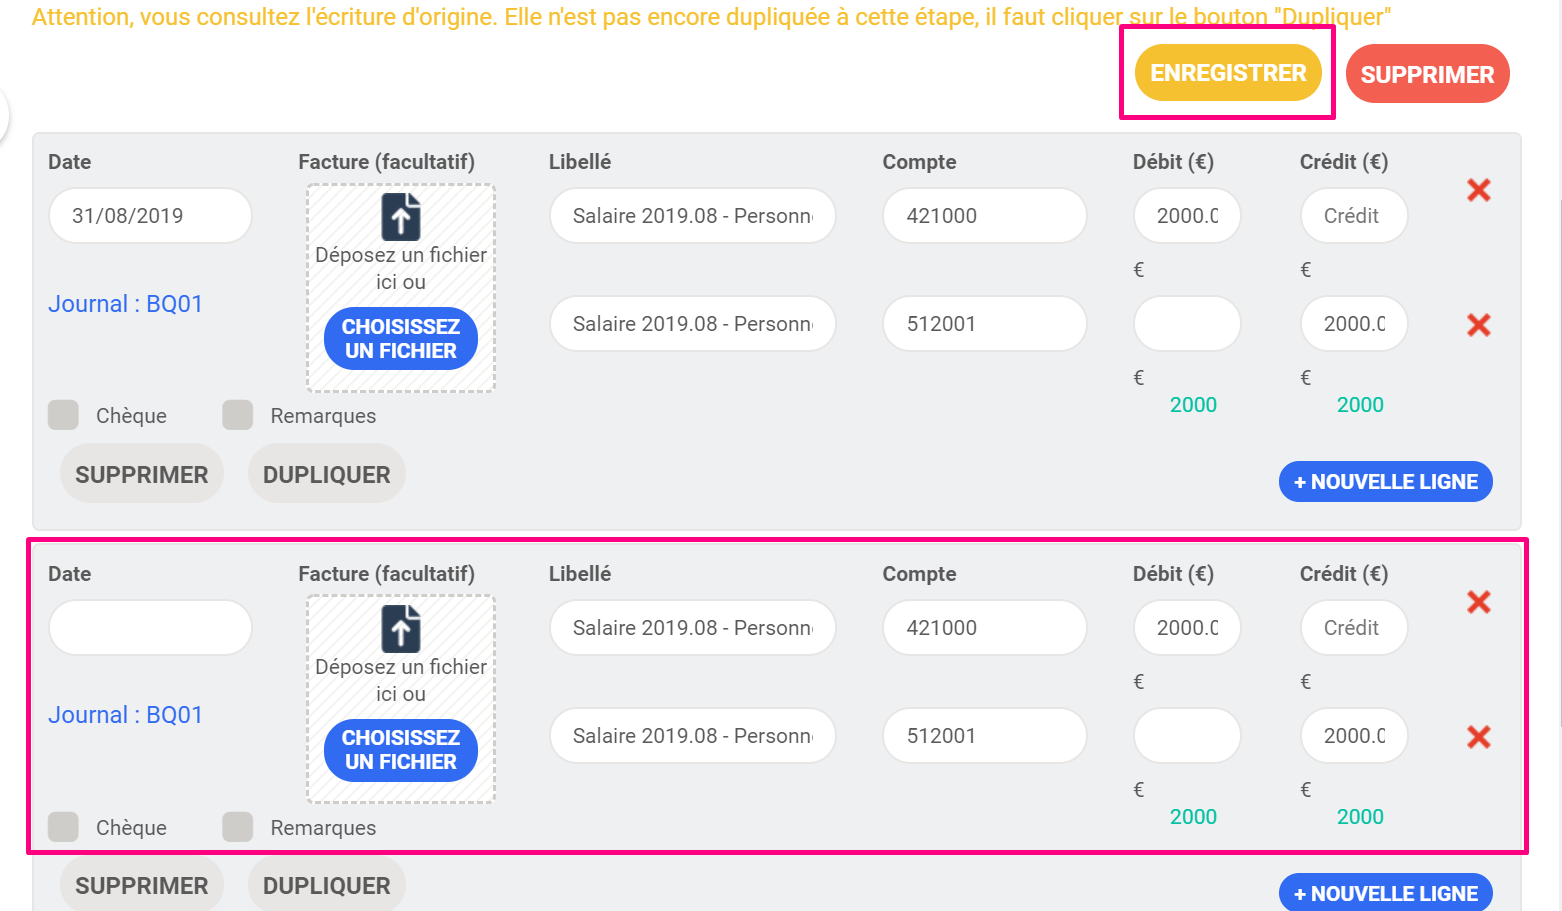Select the 31/08/2019 date field

pos(150,216)
